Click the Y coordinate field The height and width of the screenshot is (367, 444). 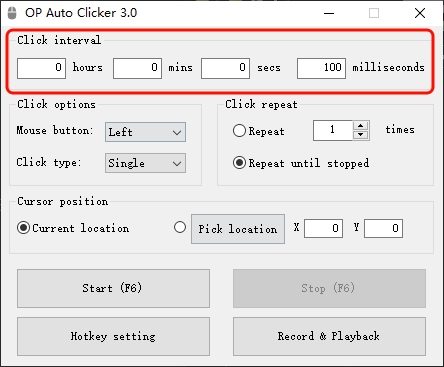tap(383, 228)
